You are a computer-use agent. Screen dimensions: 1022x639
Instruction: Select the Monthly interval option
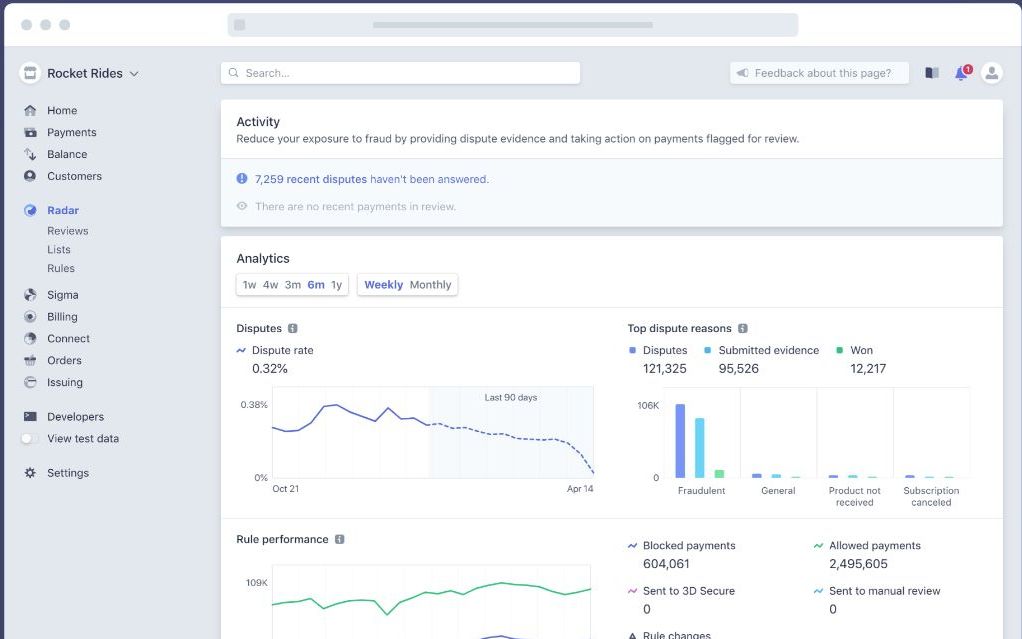pos(430,285)
